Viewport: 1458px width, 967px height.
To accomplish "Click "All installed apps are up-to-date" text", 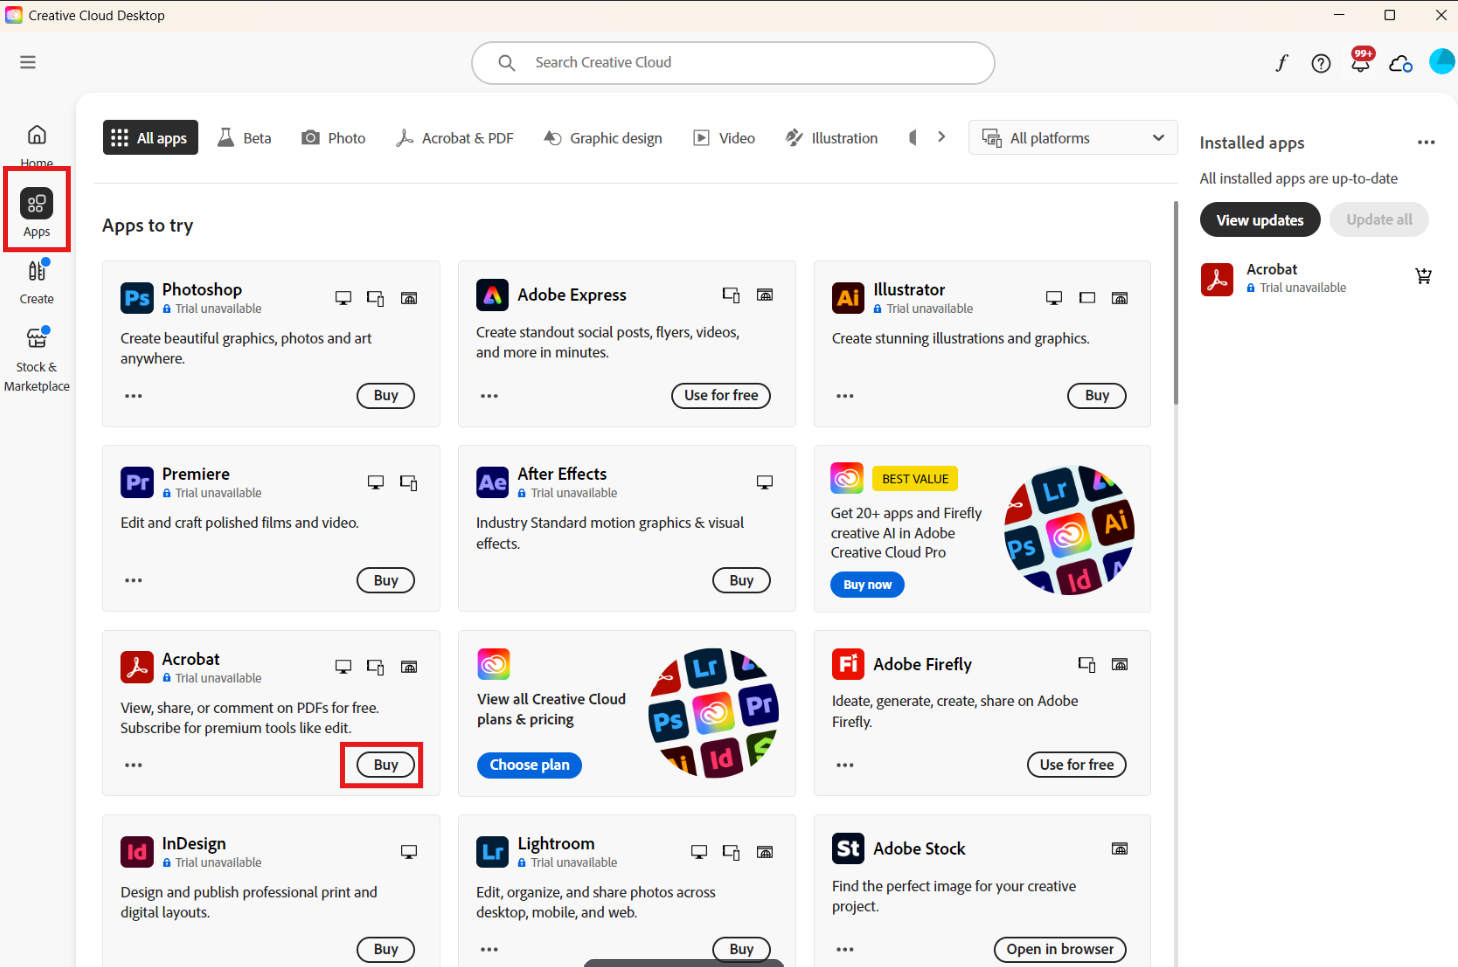I will [x=1299, y=179].
